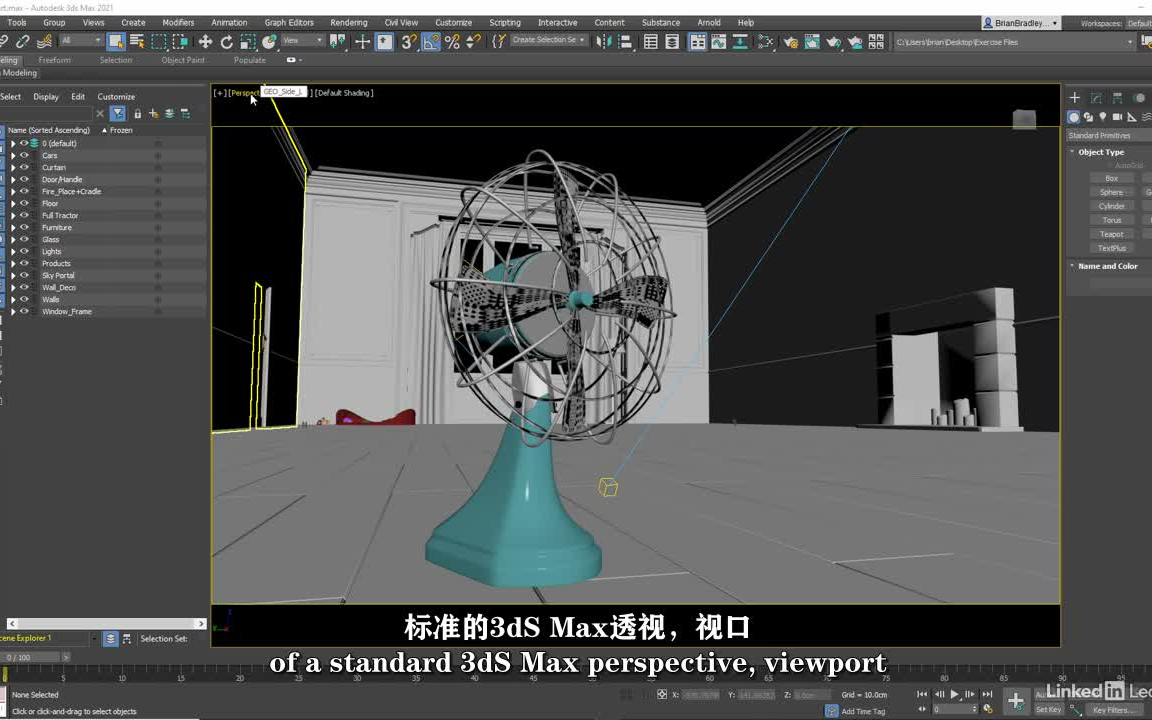Select the Geometry category icon in Create panel
Viewport: 1152px width, 720px height.
point(1073,117)
